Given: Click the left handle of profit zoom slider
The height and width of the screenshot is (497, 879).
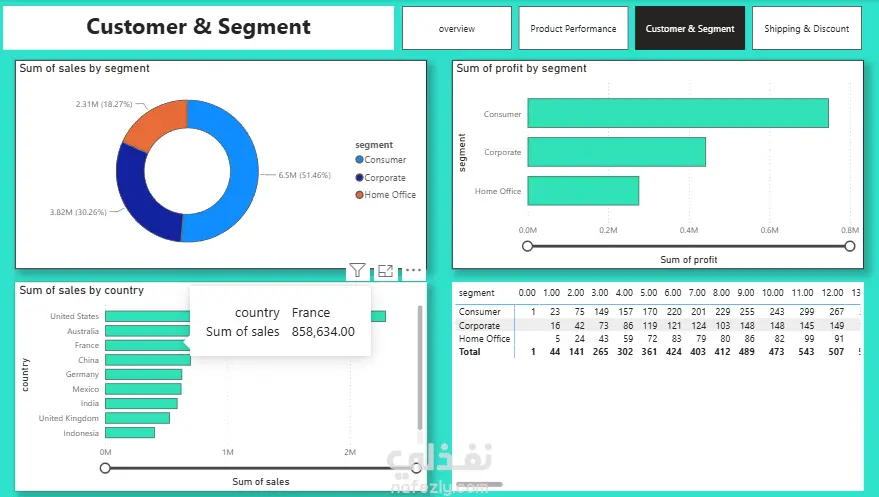Looking at the screenshot, I should [x=528, y=246].
